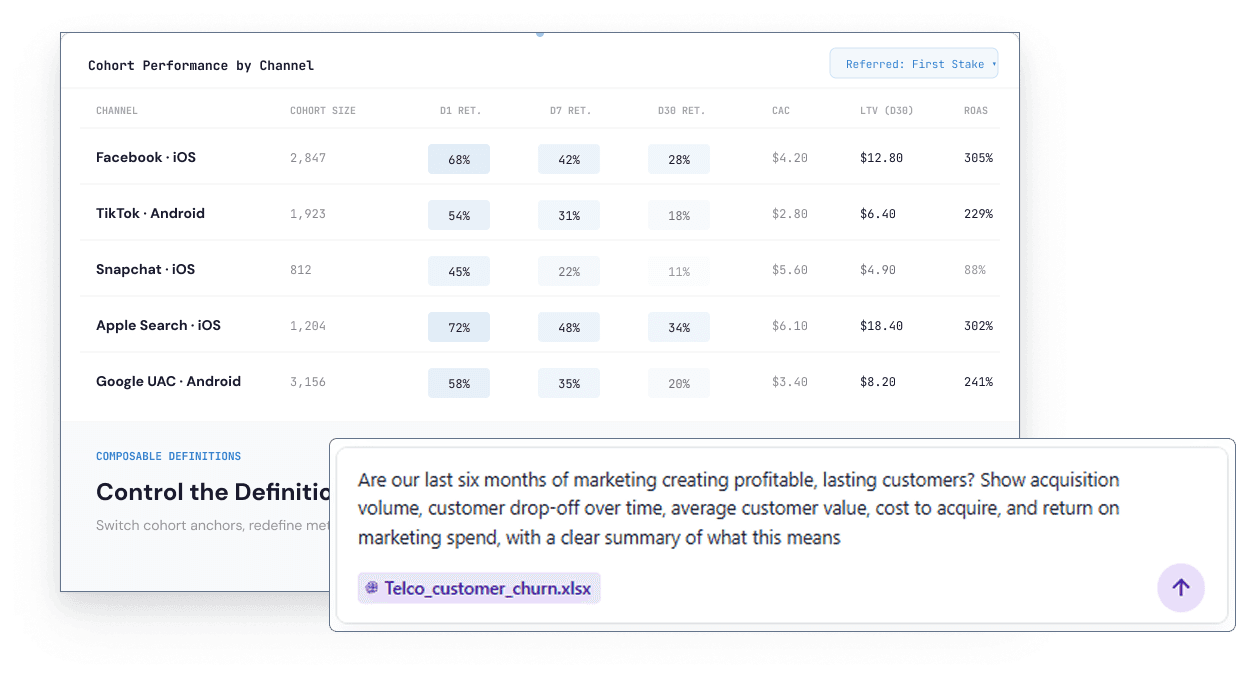
Task: Click the 31% D7 retention cell
Action: click(x=569, y=215)
